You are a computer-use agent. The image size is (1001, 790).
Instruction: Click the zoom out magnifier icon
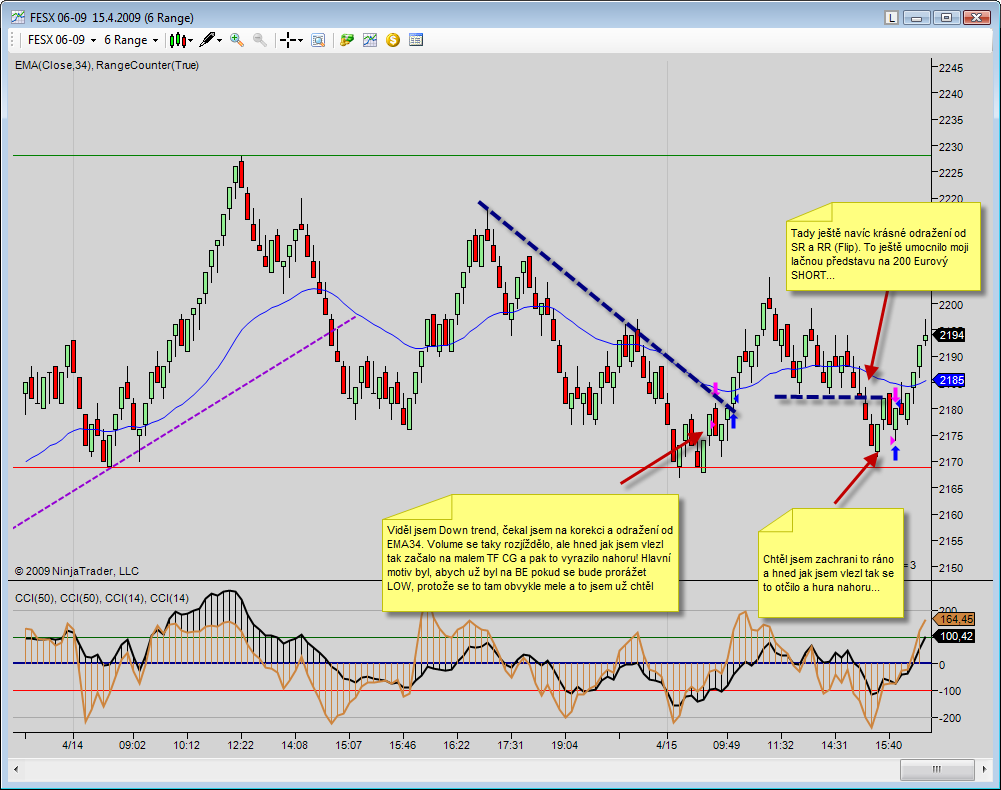[x=260, y=40]
